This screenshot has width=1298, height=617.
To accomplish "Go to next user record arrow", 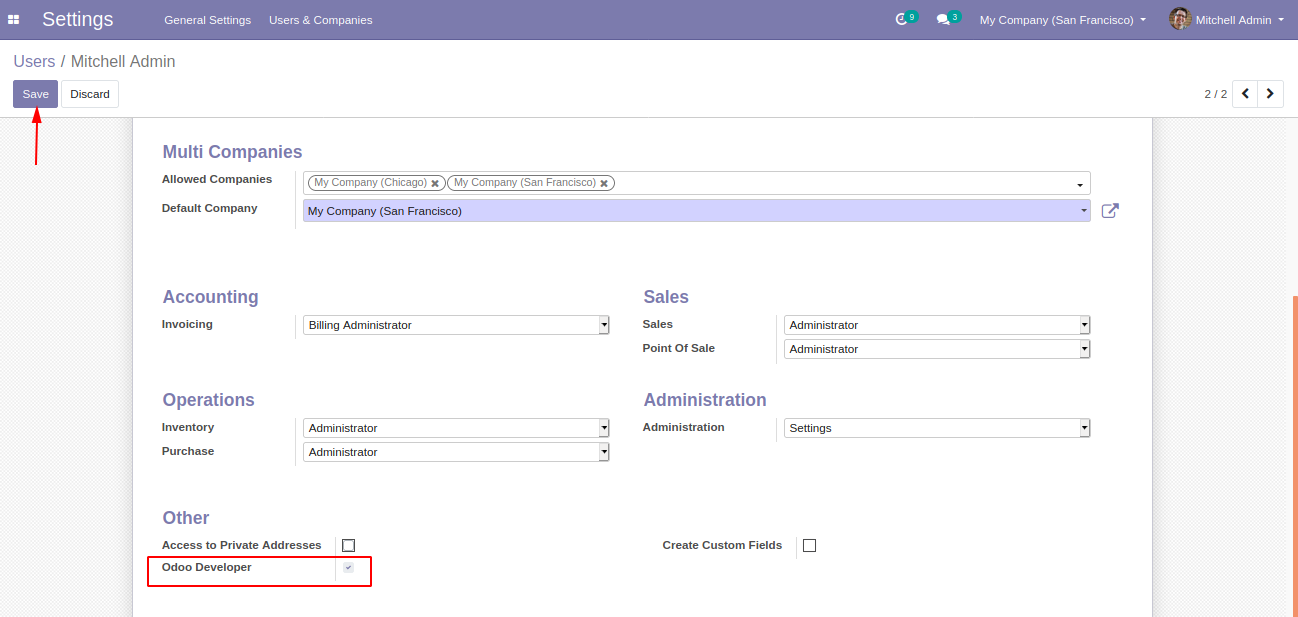I will (x=1271, y=94).
